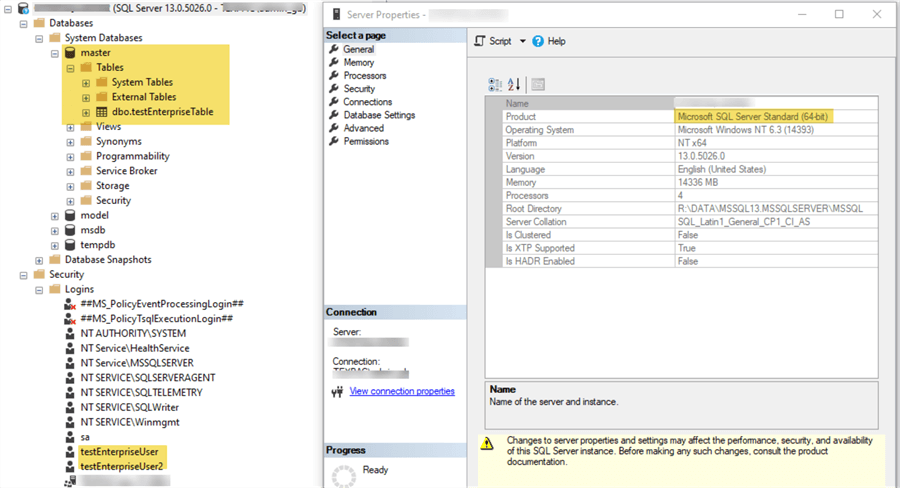The width and height of the screenshot is (900, 488).
Task: Open the Script dropdown arrow
Action: point(521,41)
